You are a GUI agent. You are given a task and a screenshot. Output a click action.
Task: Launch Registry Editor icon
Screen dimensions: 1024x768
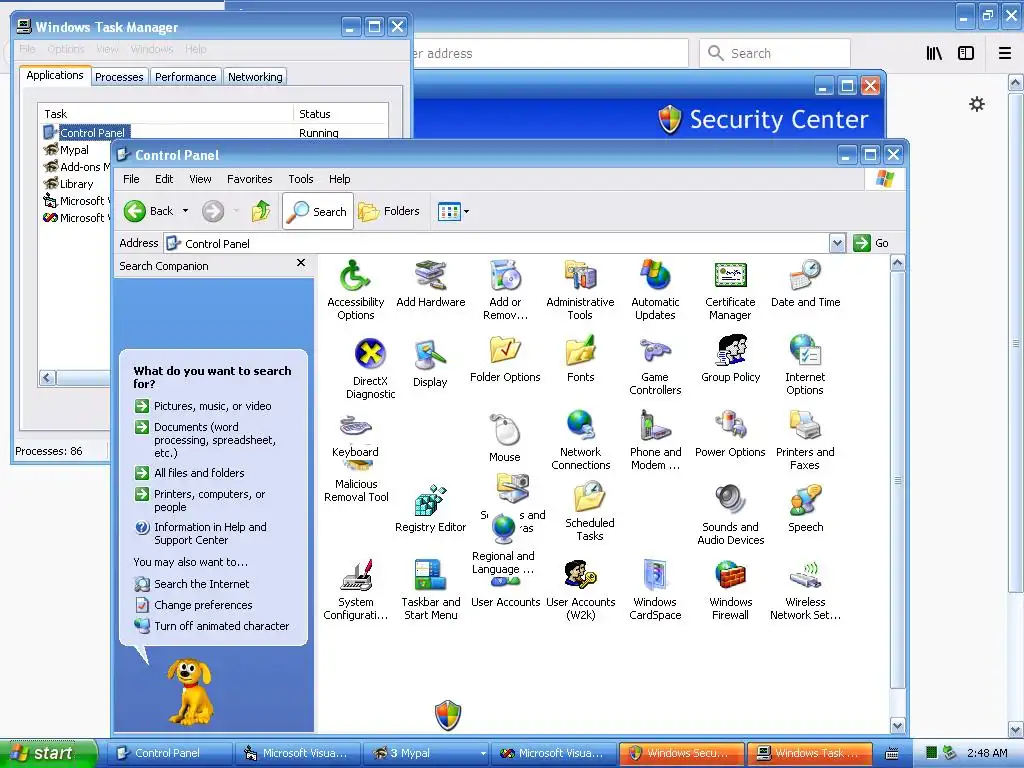430,509
